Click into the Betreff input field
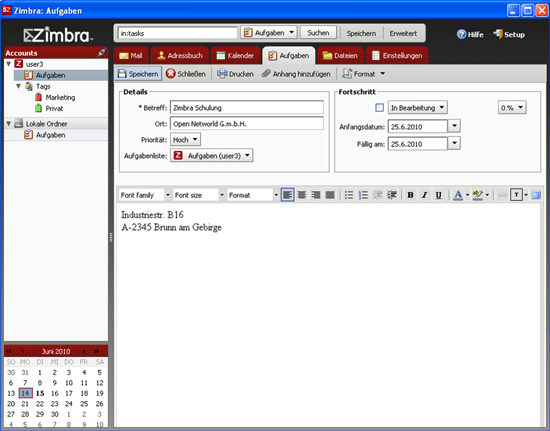550x431 pixels. coord(247,108)
